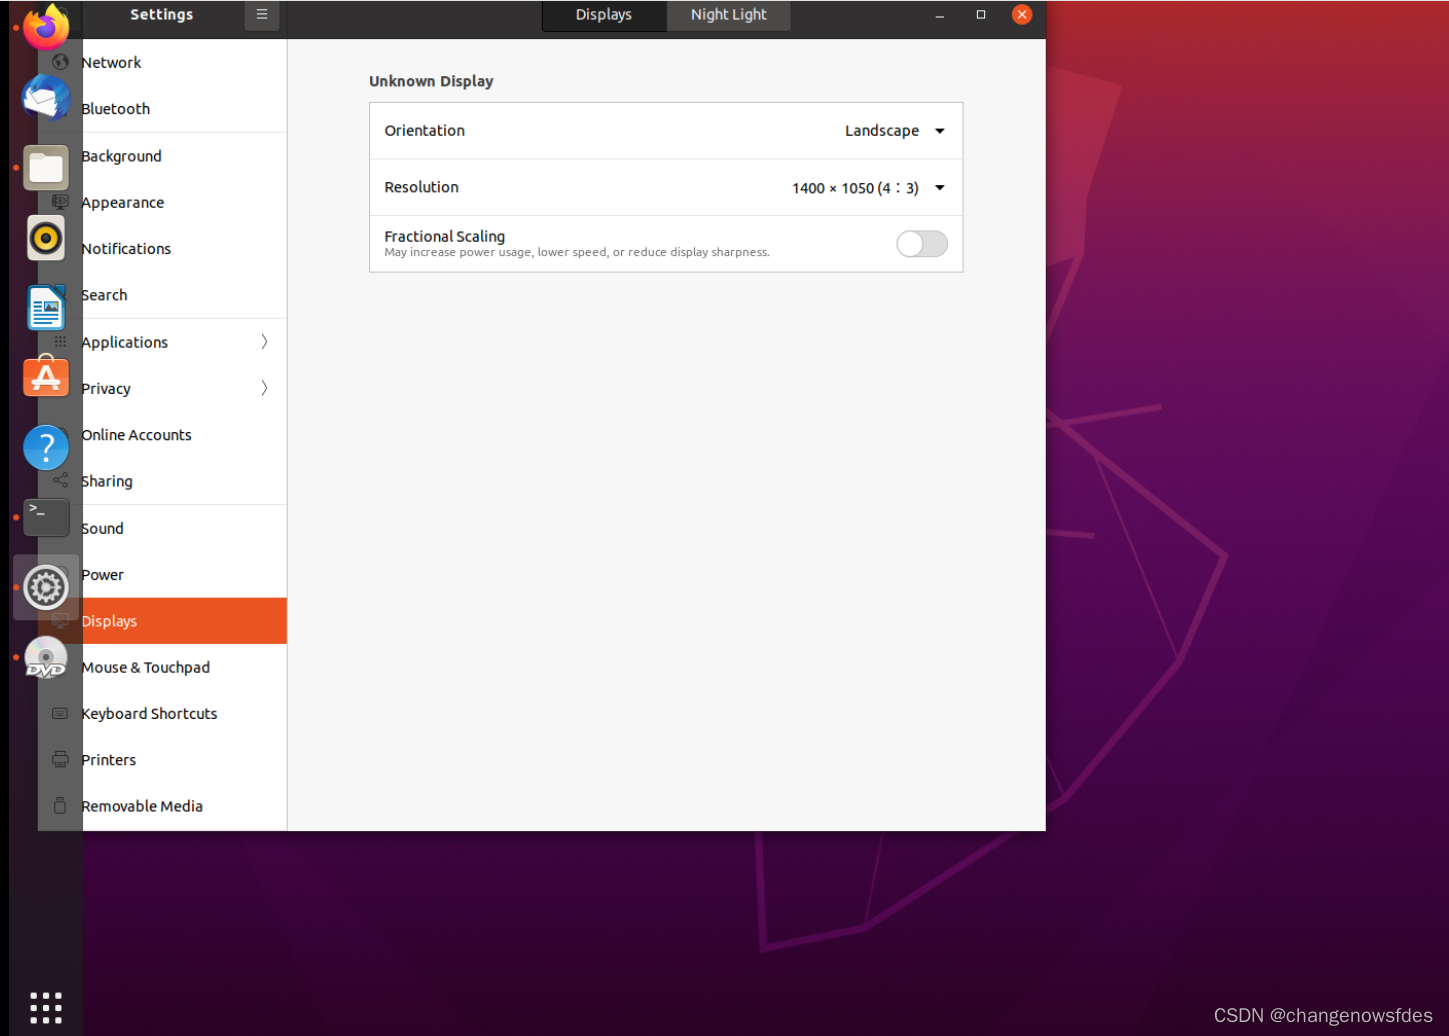The image size is (1449, 1036).
Task: Open Thunderbird Mail from the dock
Action: (46, 98)
